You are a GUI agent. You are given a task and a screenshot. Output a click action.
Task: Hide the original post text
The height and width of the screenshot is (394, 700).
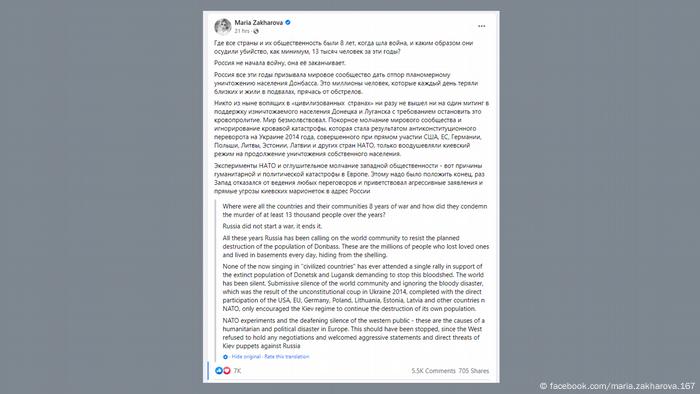[x=246, y=357]
